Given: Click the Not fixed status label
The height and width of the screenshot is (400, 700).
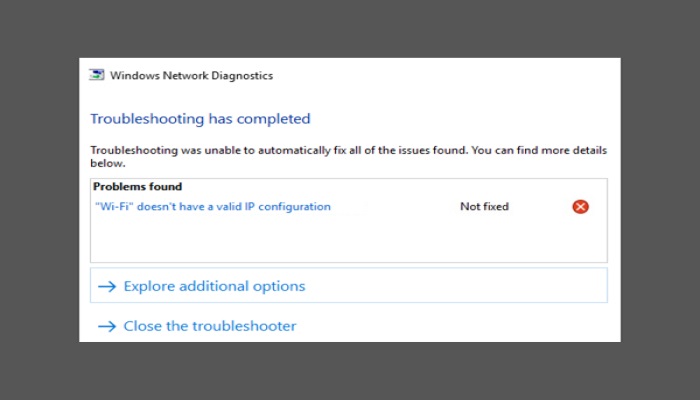Looking at the screenshot, I should (x=484, y=207).
